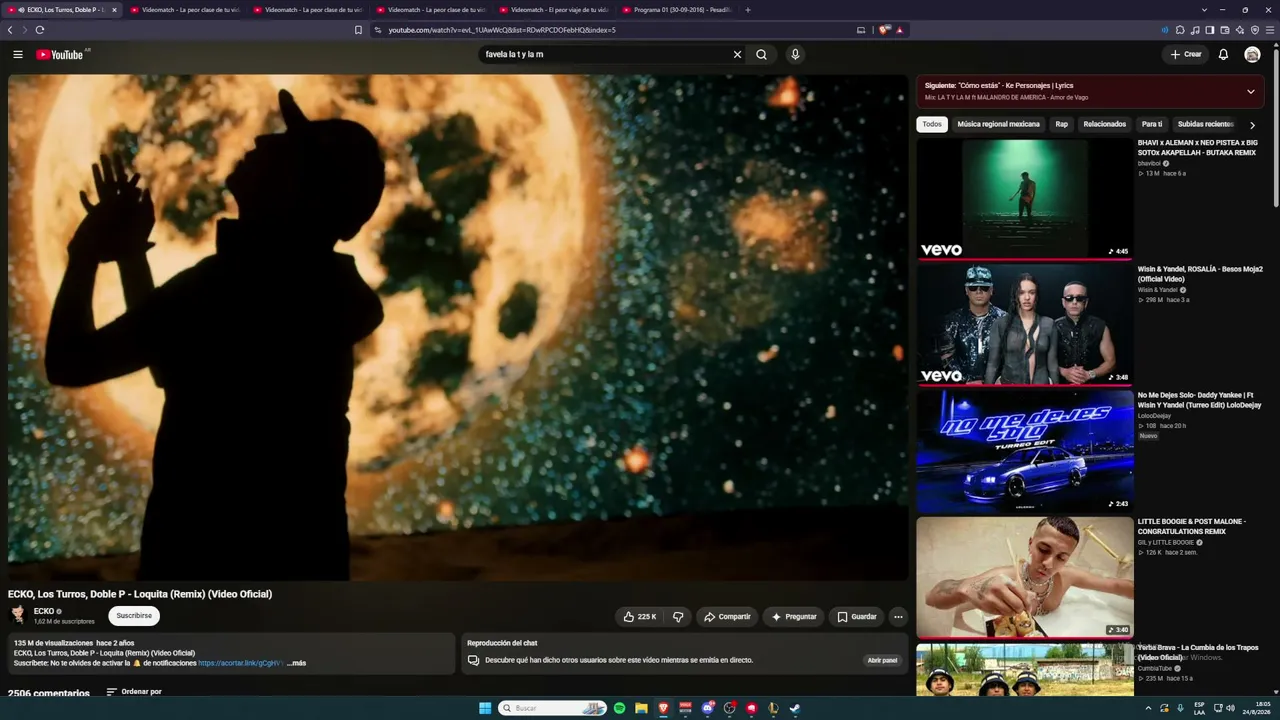Open the Preguntar AI button
Screen dimensions: 1280x720
pyautogui.click(x=794, y=617)
